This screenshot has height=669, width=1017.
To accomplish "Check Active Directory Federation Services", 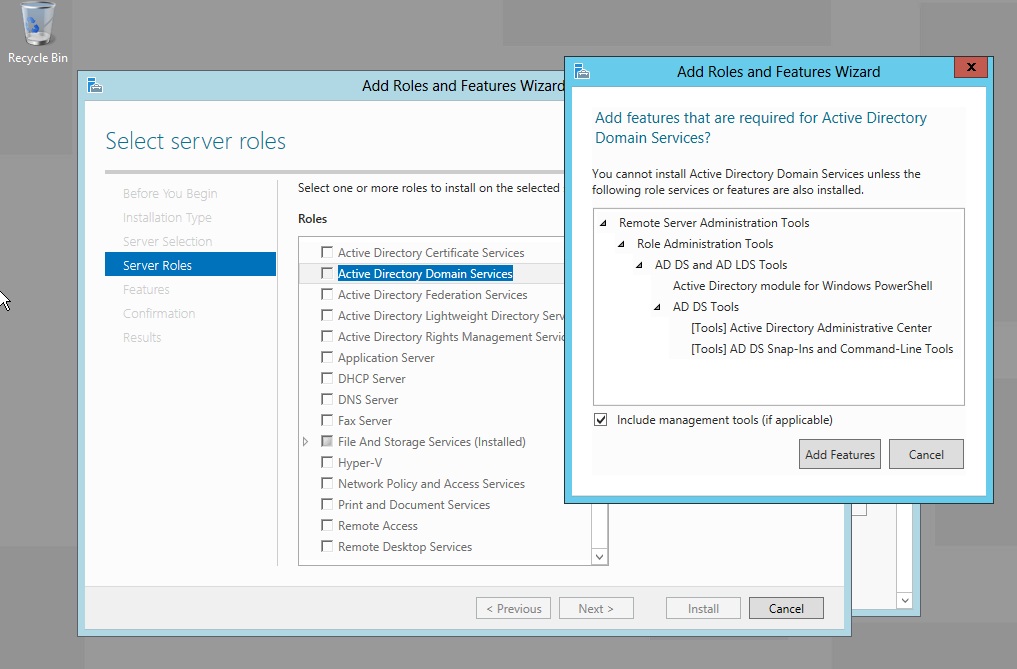I will (x=327, y=294).
